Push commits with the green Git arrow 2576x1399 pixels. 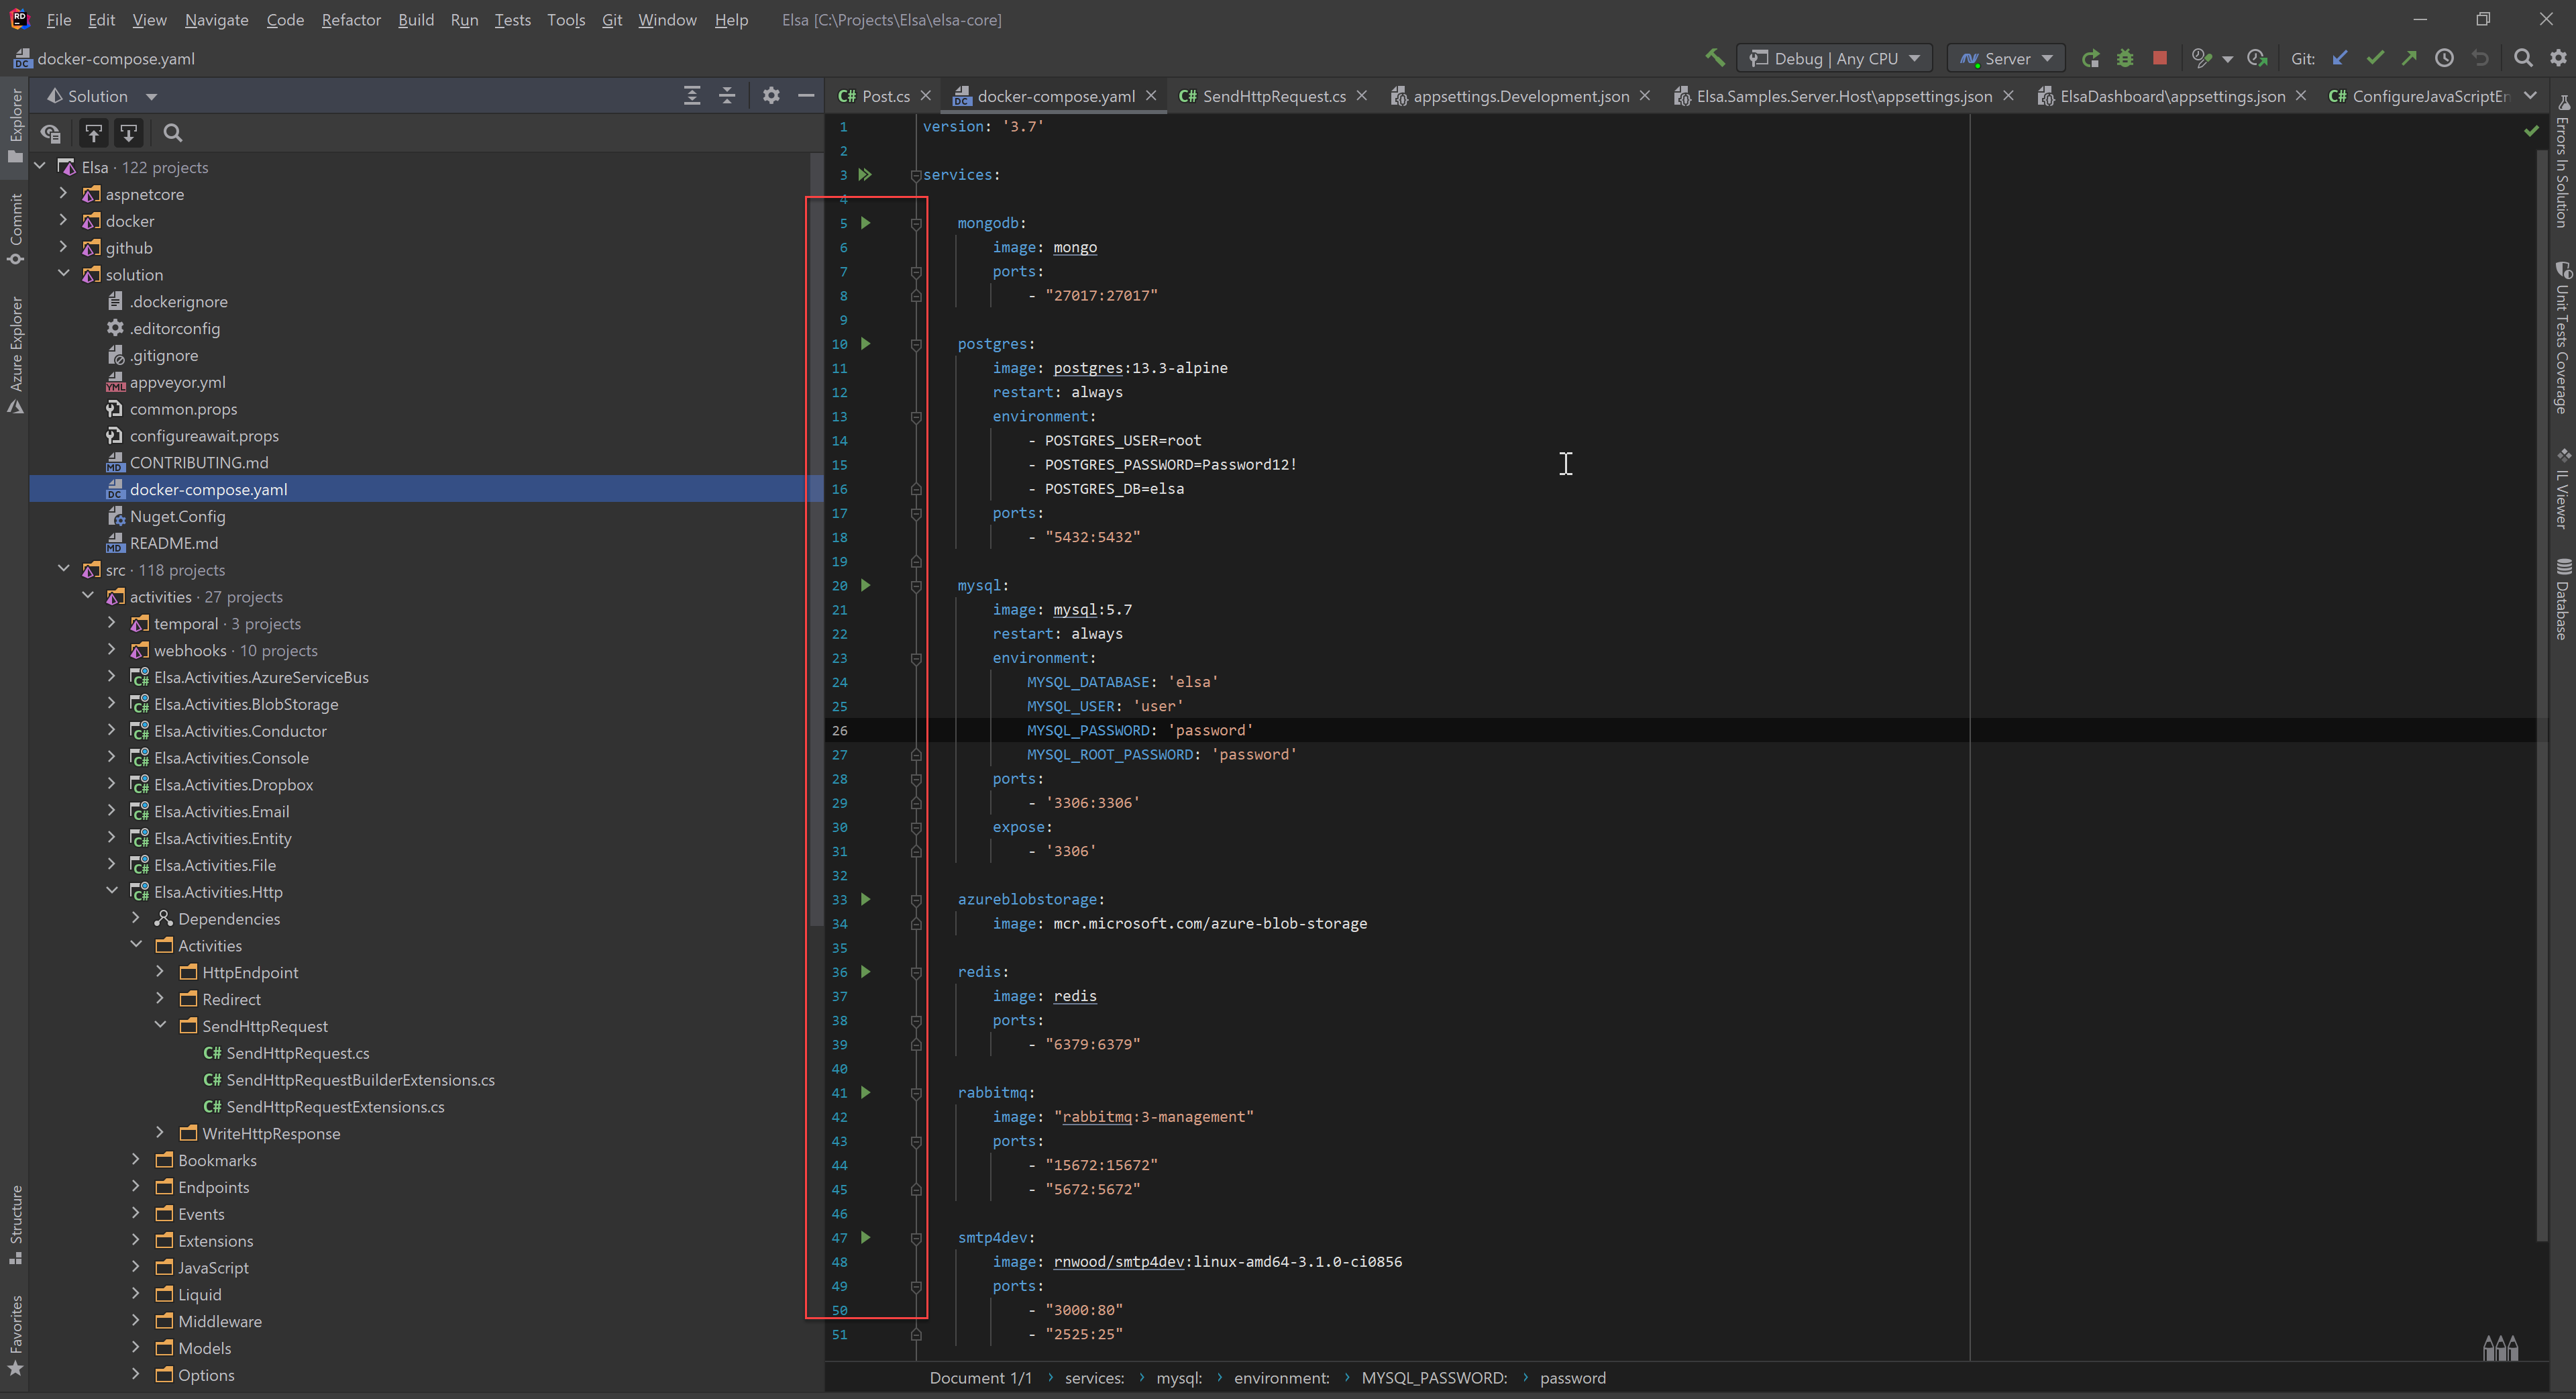pyautogui.click(x=2411, y=58)
